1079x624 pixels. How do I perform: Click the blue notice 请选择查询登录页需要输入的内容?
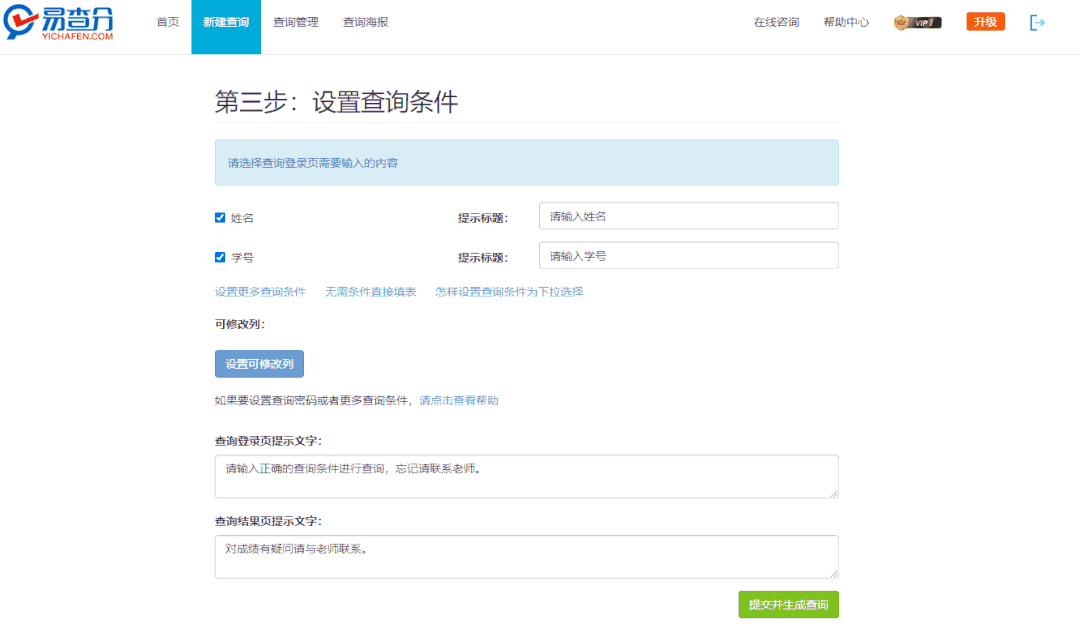coord(526,162)
